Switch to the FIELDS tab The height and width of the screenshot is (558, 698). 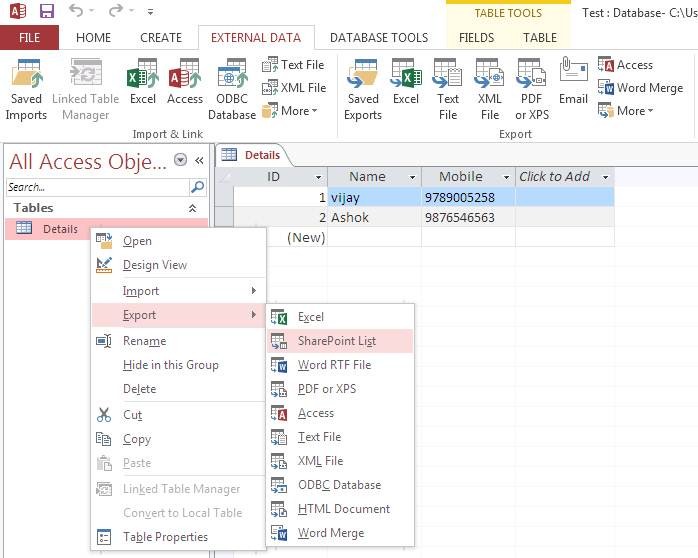[476, 38]
